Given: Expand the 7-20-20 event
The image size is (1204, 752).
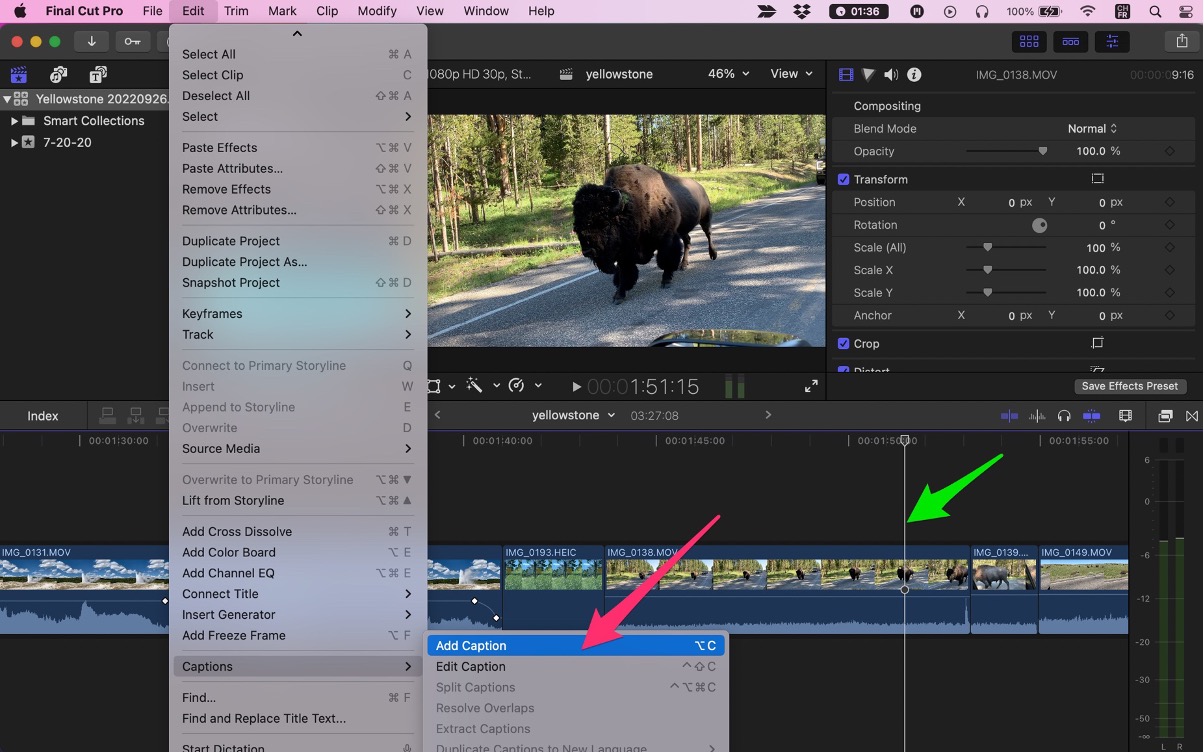Looking at the screenshot, I should point(14,143).
